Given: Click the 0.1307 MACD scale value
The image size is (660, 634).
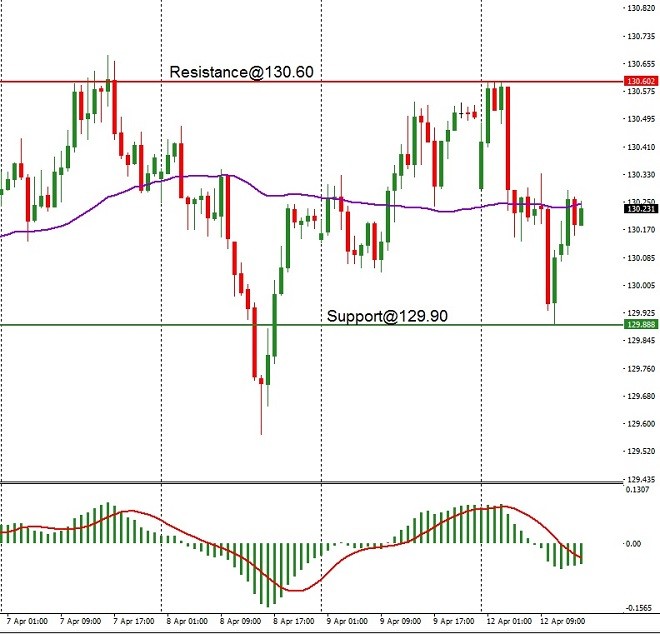Looking at the screenshot, I should 637,489.
